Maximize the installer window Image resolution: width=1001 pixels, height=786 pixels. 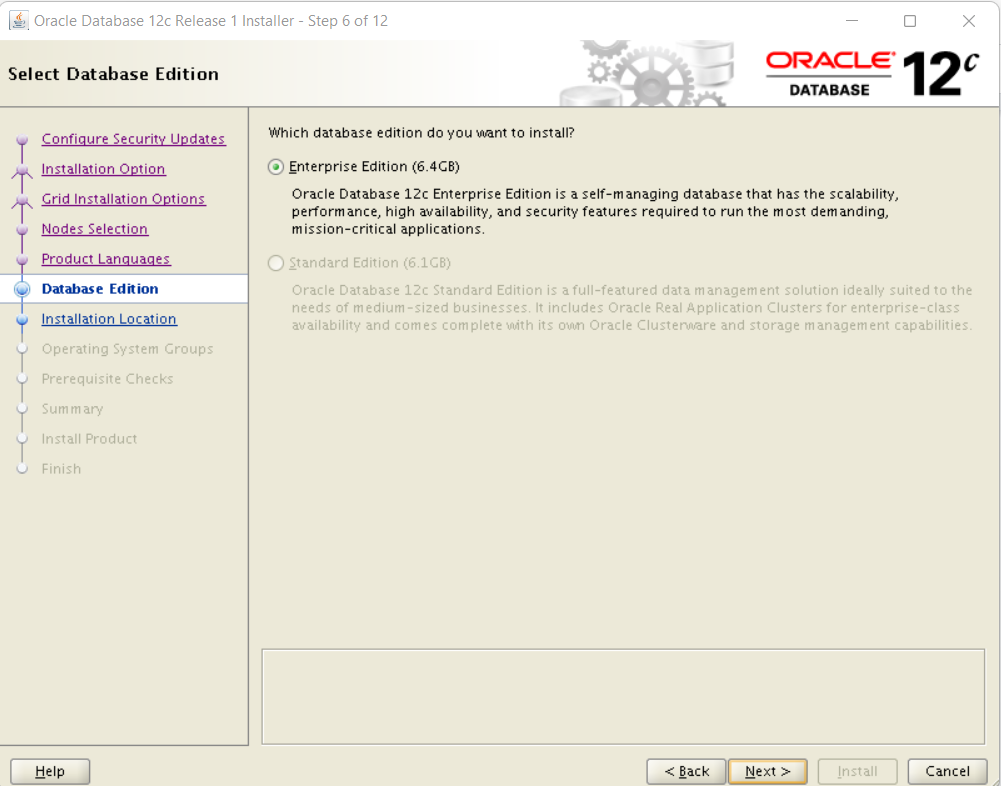910,21
